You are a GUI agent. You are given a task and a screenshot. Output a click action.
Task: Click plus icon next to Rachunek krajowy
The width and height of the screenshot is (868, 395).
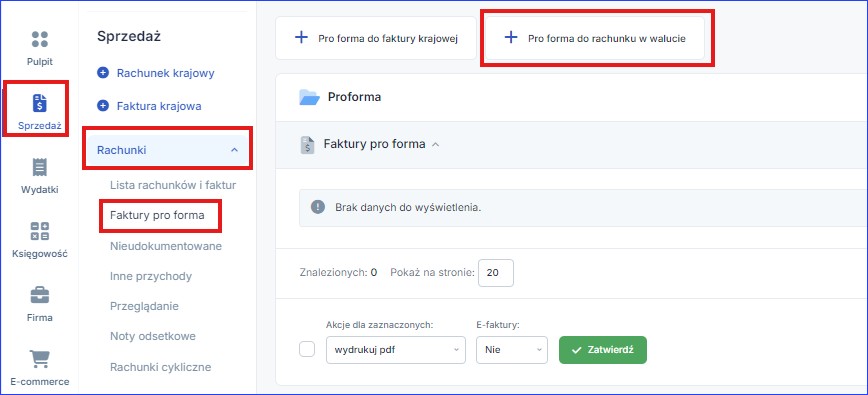pos(103,73)
